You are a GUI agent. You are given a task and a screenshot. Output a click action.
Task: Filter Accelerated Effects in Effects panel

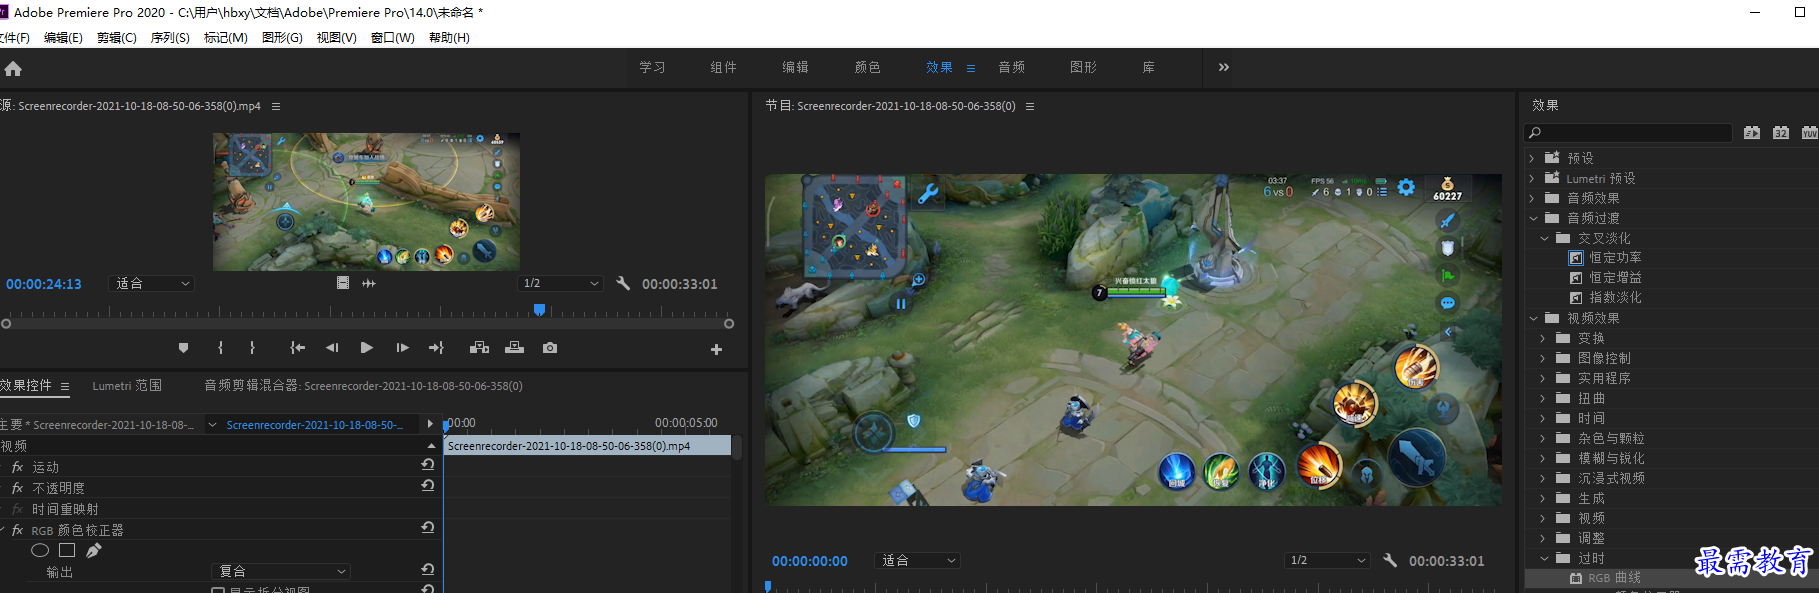click(1752, 132)
